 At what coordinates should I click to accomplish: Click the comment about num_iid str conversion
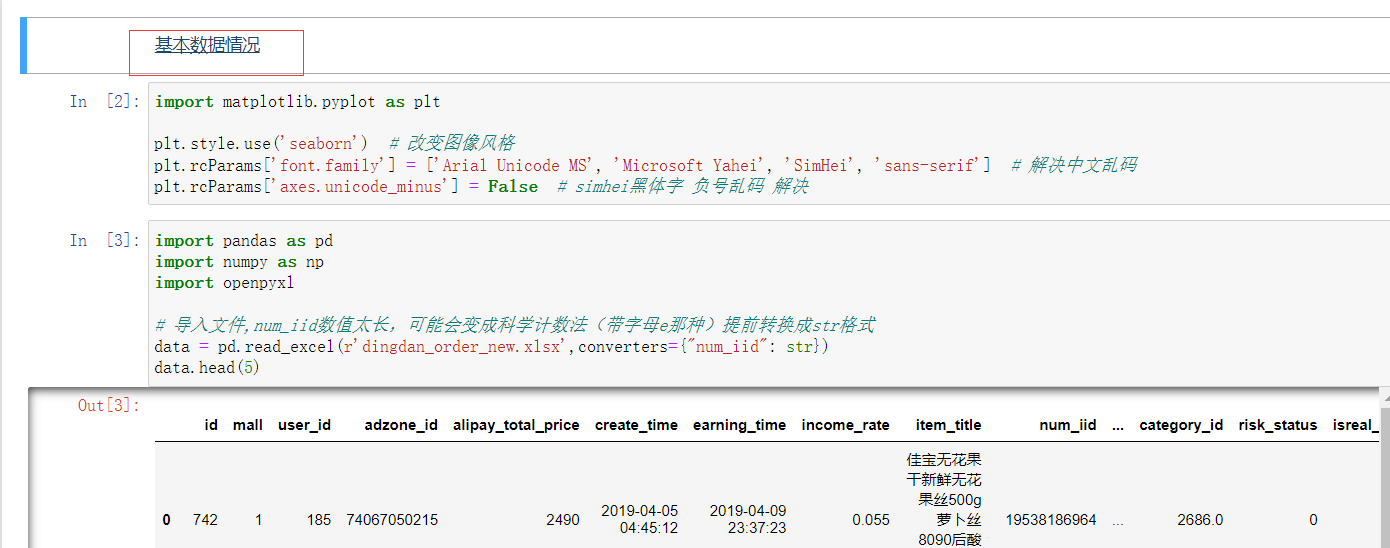click(514, 325)
